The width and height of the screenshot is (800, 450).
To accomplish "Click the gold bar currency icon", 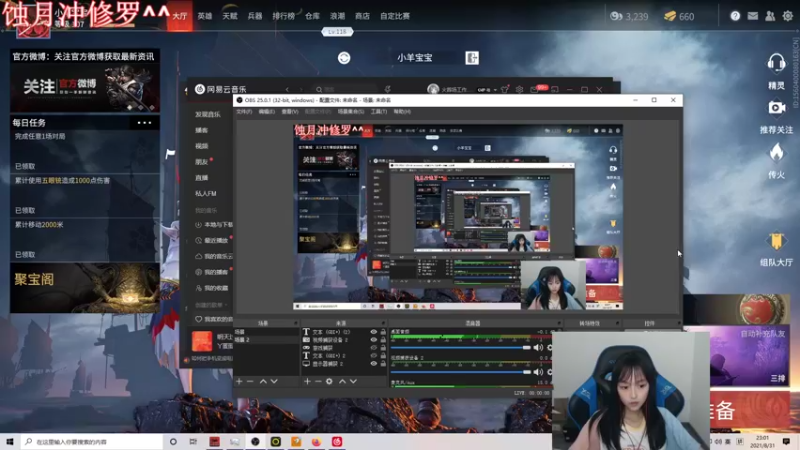I will [x=670, y=16].
